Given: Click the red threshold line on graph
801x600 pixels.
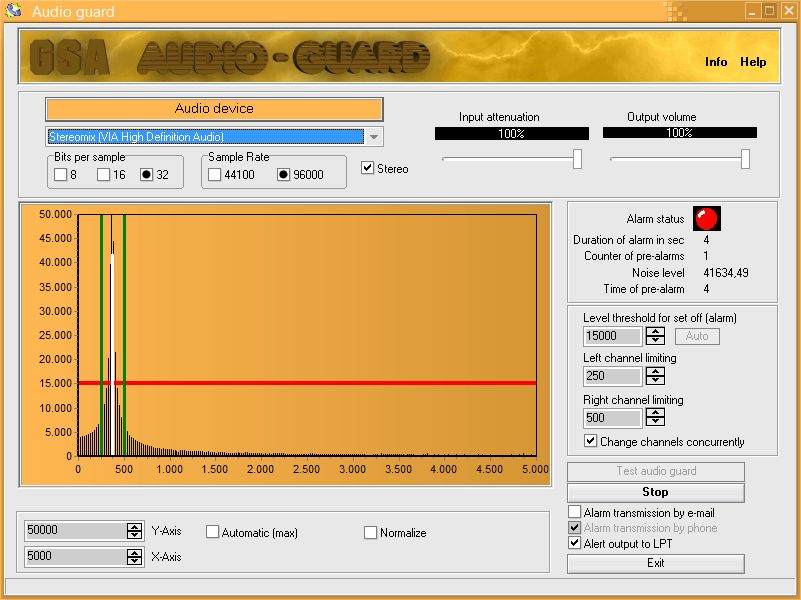Looking at the screenshot, I should coord(307,383).
